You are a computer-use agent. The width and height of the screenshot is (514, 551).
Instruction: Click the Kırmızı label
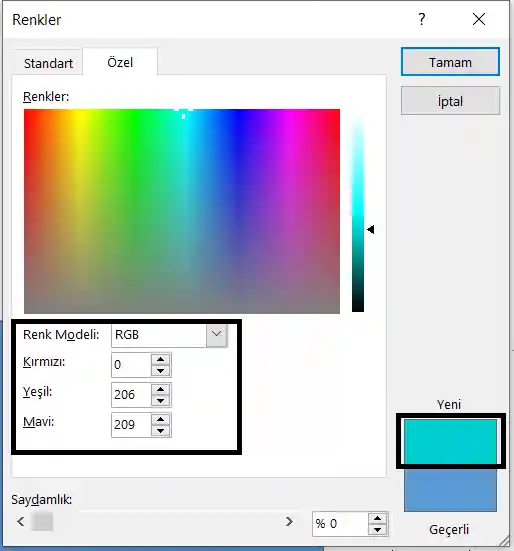(44, 362)
